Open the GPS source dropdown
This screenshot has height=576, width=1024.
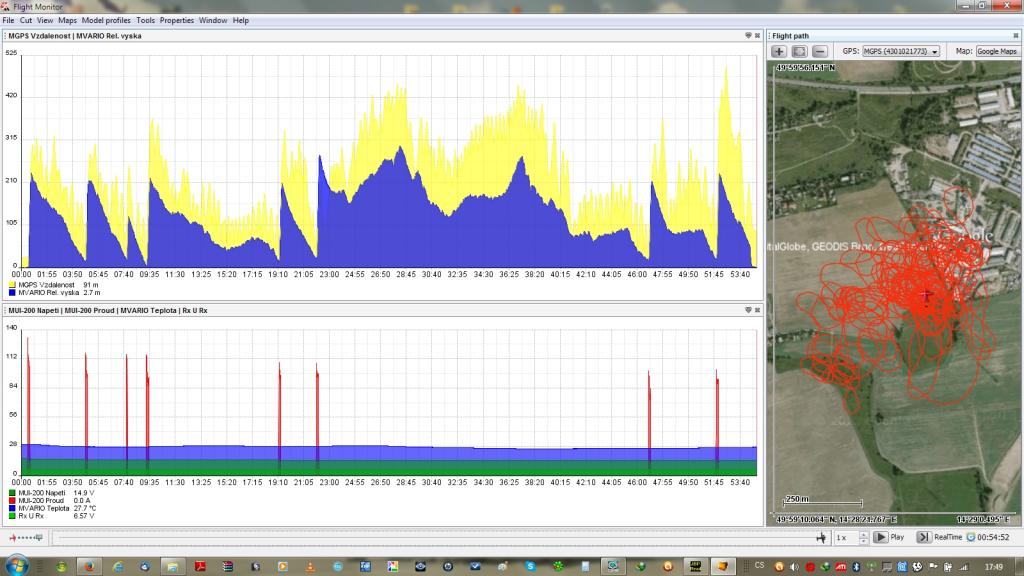point(901,51)
